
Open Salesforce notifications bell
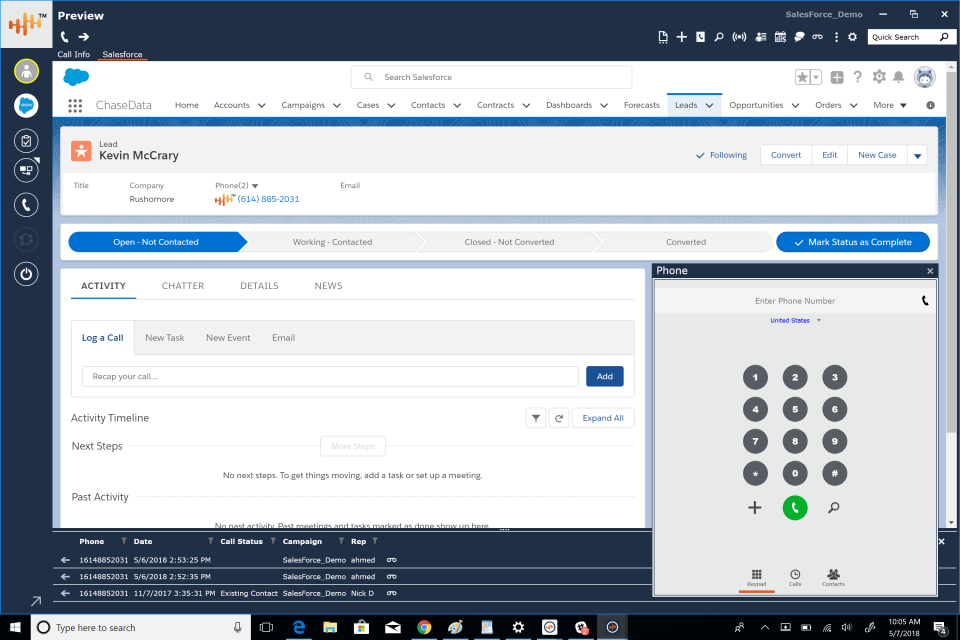[x=898, y=77]
